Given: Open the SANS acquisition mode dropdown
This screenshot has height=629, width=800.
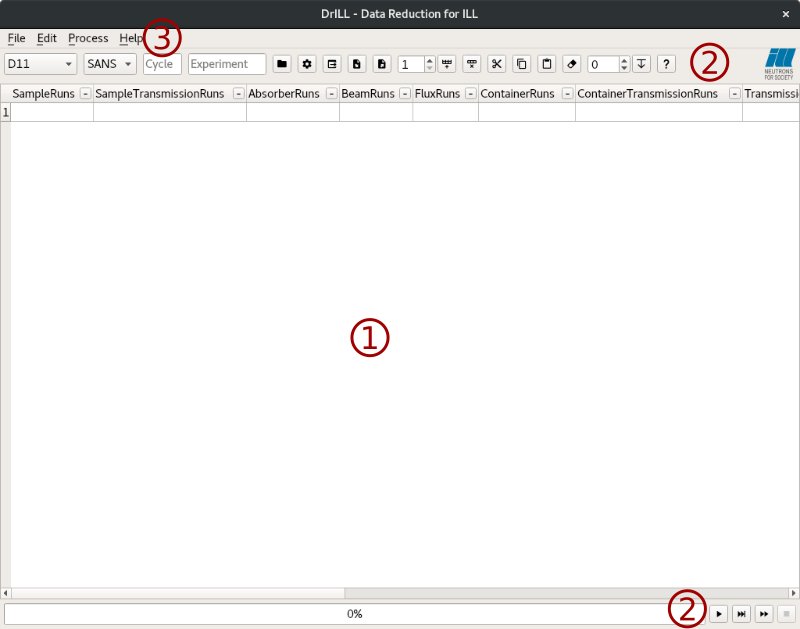Looking at the screenshot, I should [110, 64].
